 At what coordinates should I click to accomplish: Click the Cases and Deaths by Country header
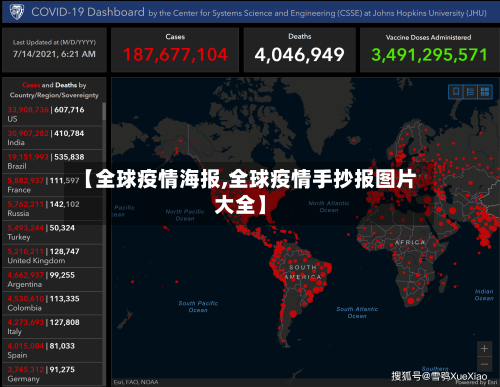[54, 90]
